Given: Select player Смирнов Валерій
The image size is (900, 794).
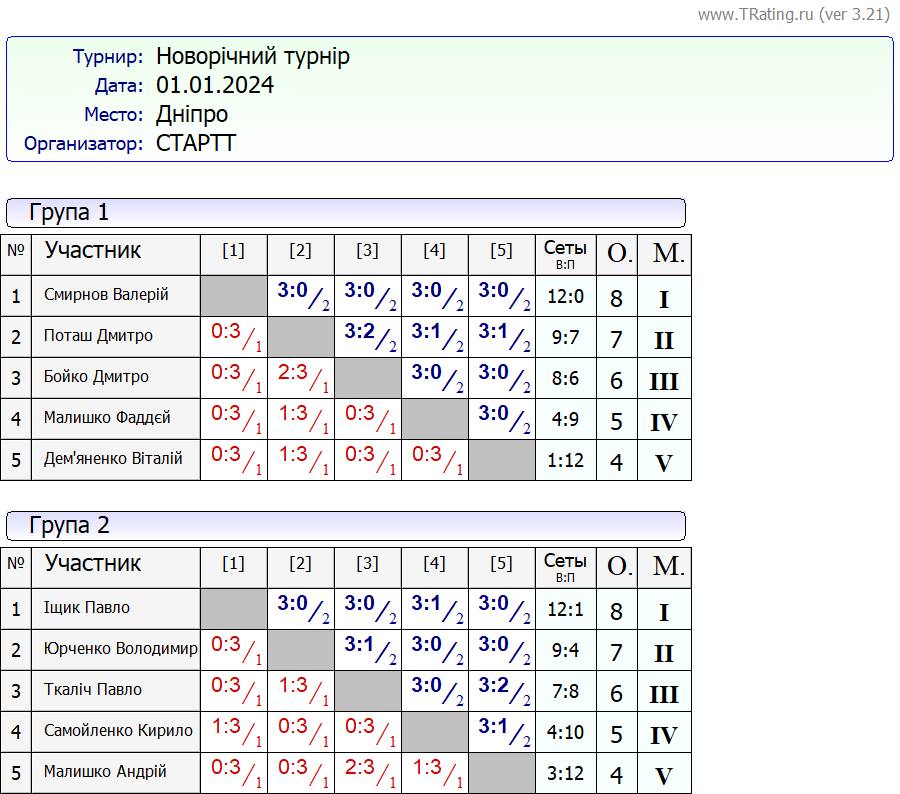Looking at the screenshot, I should [106, 295].
